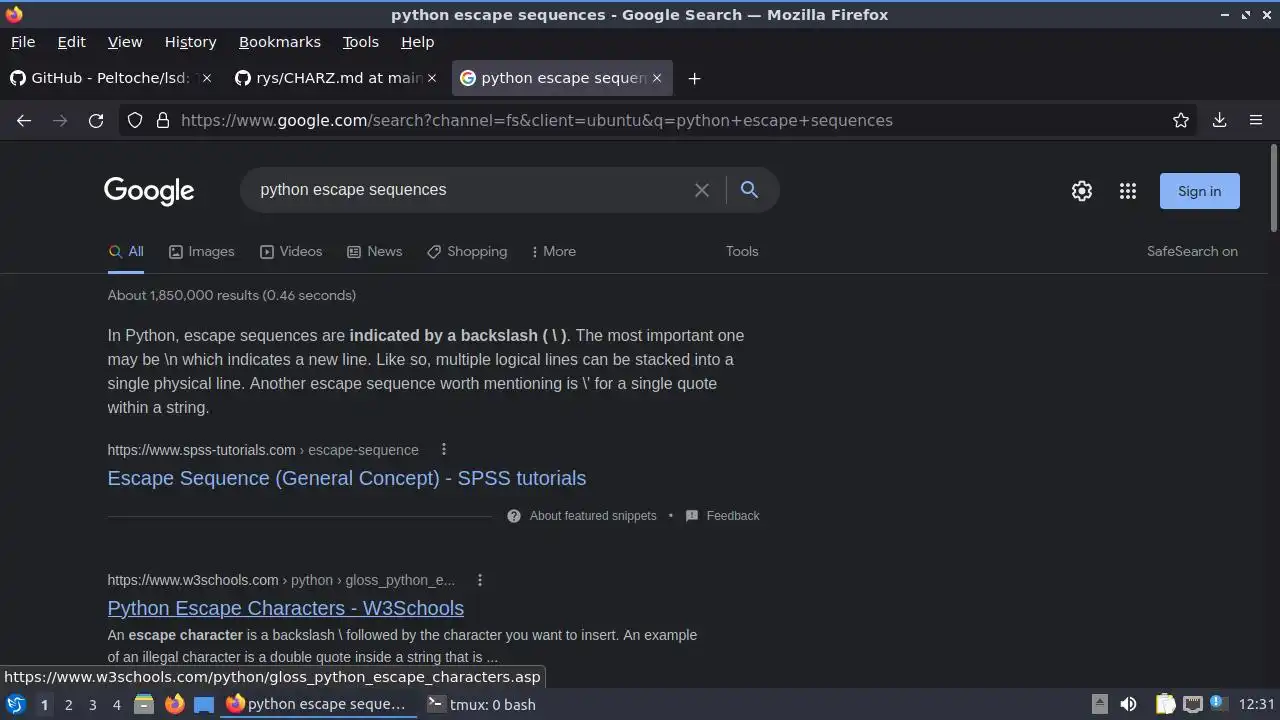Click the tray up-arrow icon left of volume
The width and height of the screenshot is (1280, 720).
[x=1099, y=704]
